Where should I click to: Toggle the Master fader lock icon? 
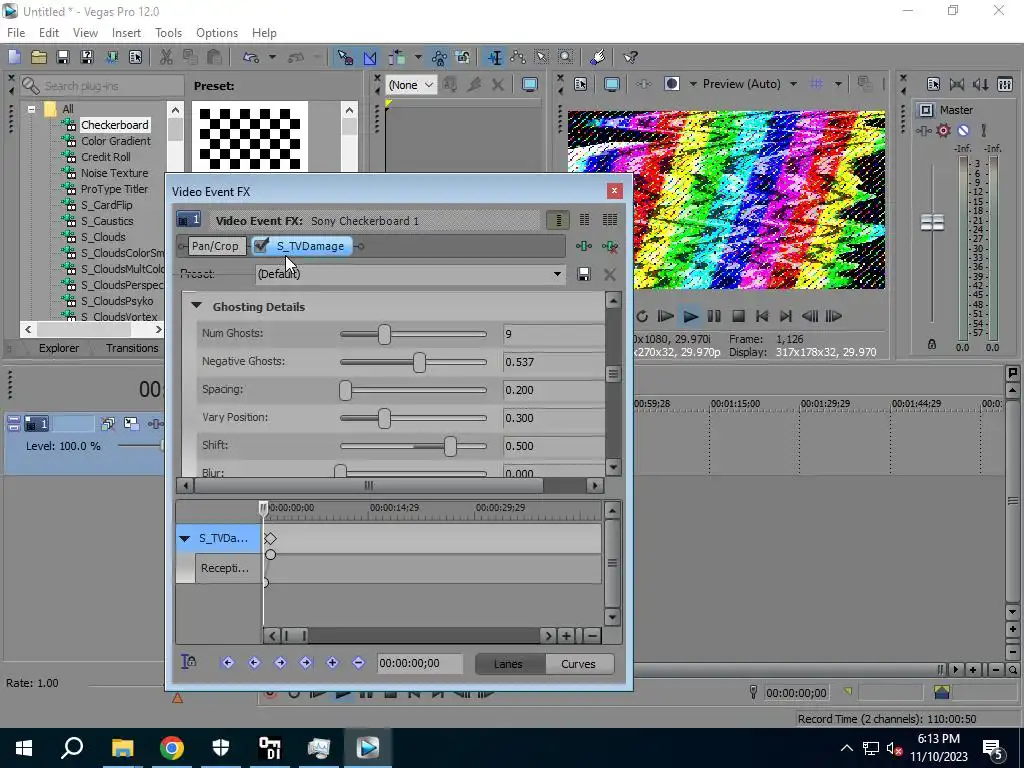(932, 344)
